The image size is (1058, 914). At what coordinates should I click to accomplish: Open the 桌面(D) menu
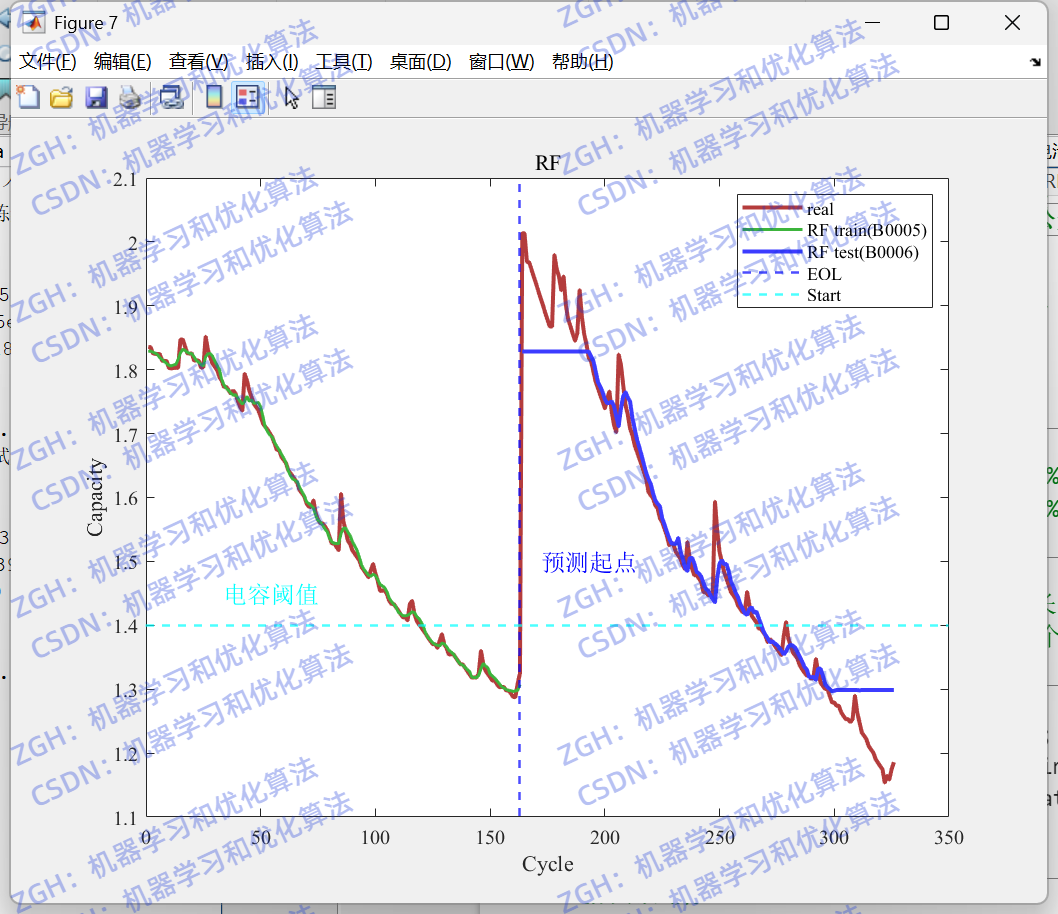(420, 62)
